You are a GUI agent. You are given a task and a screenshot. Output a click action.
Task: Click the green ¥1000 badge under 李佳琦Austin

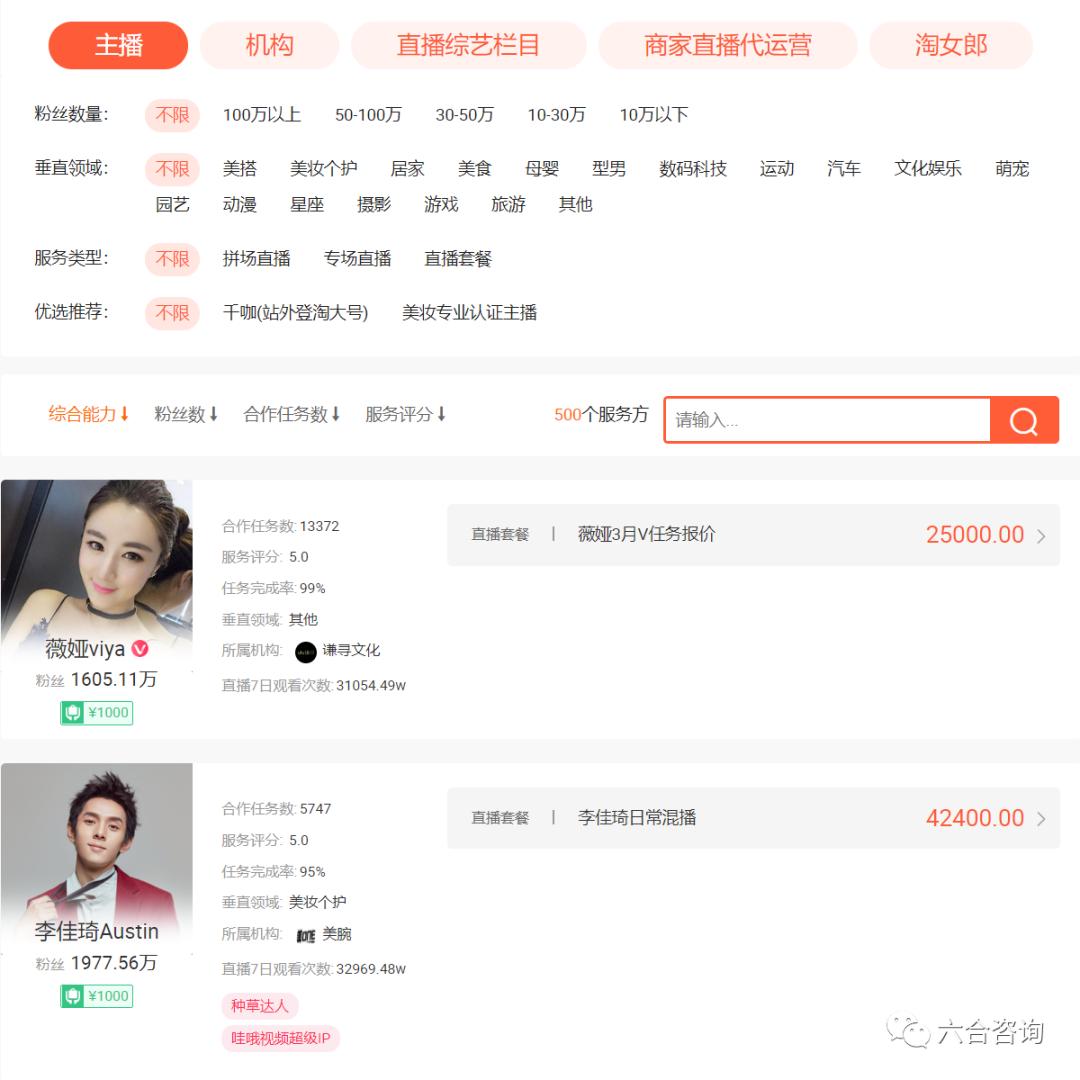point(96,995)
